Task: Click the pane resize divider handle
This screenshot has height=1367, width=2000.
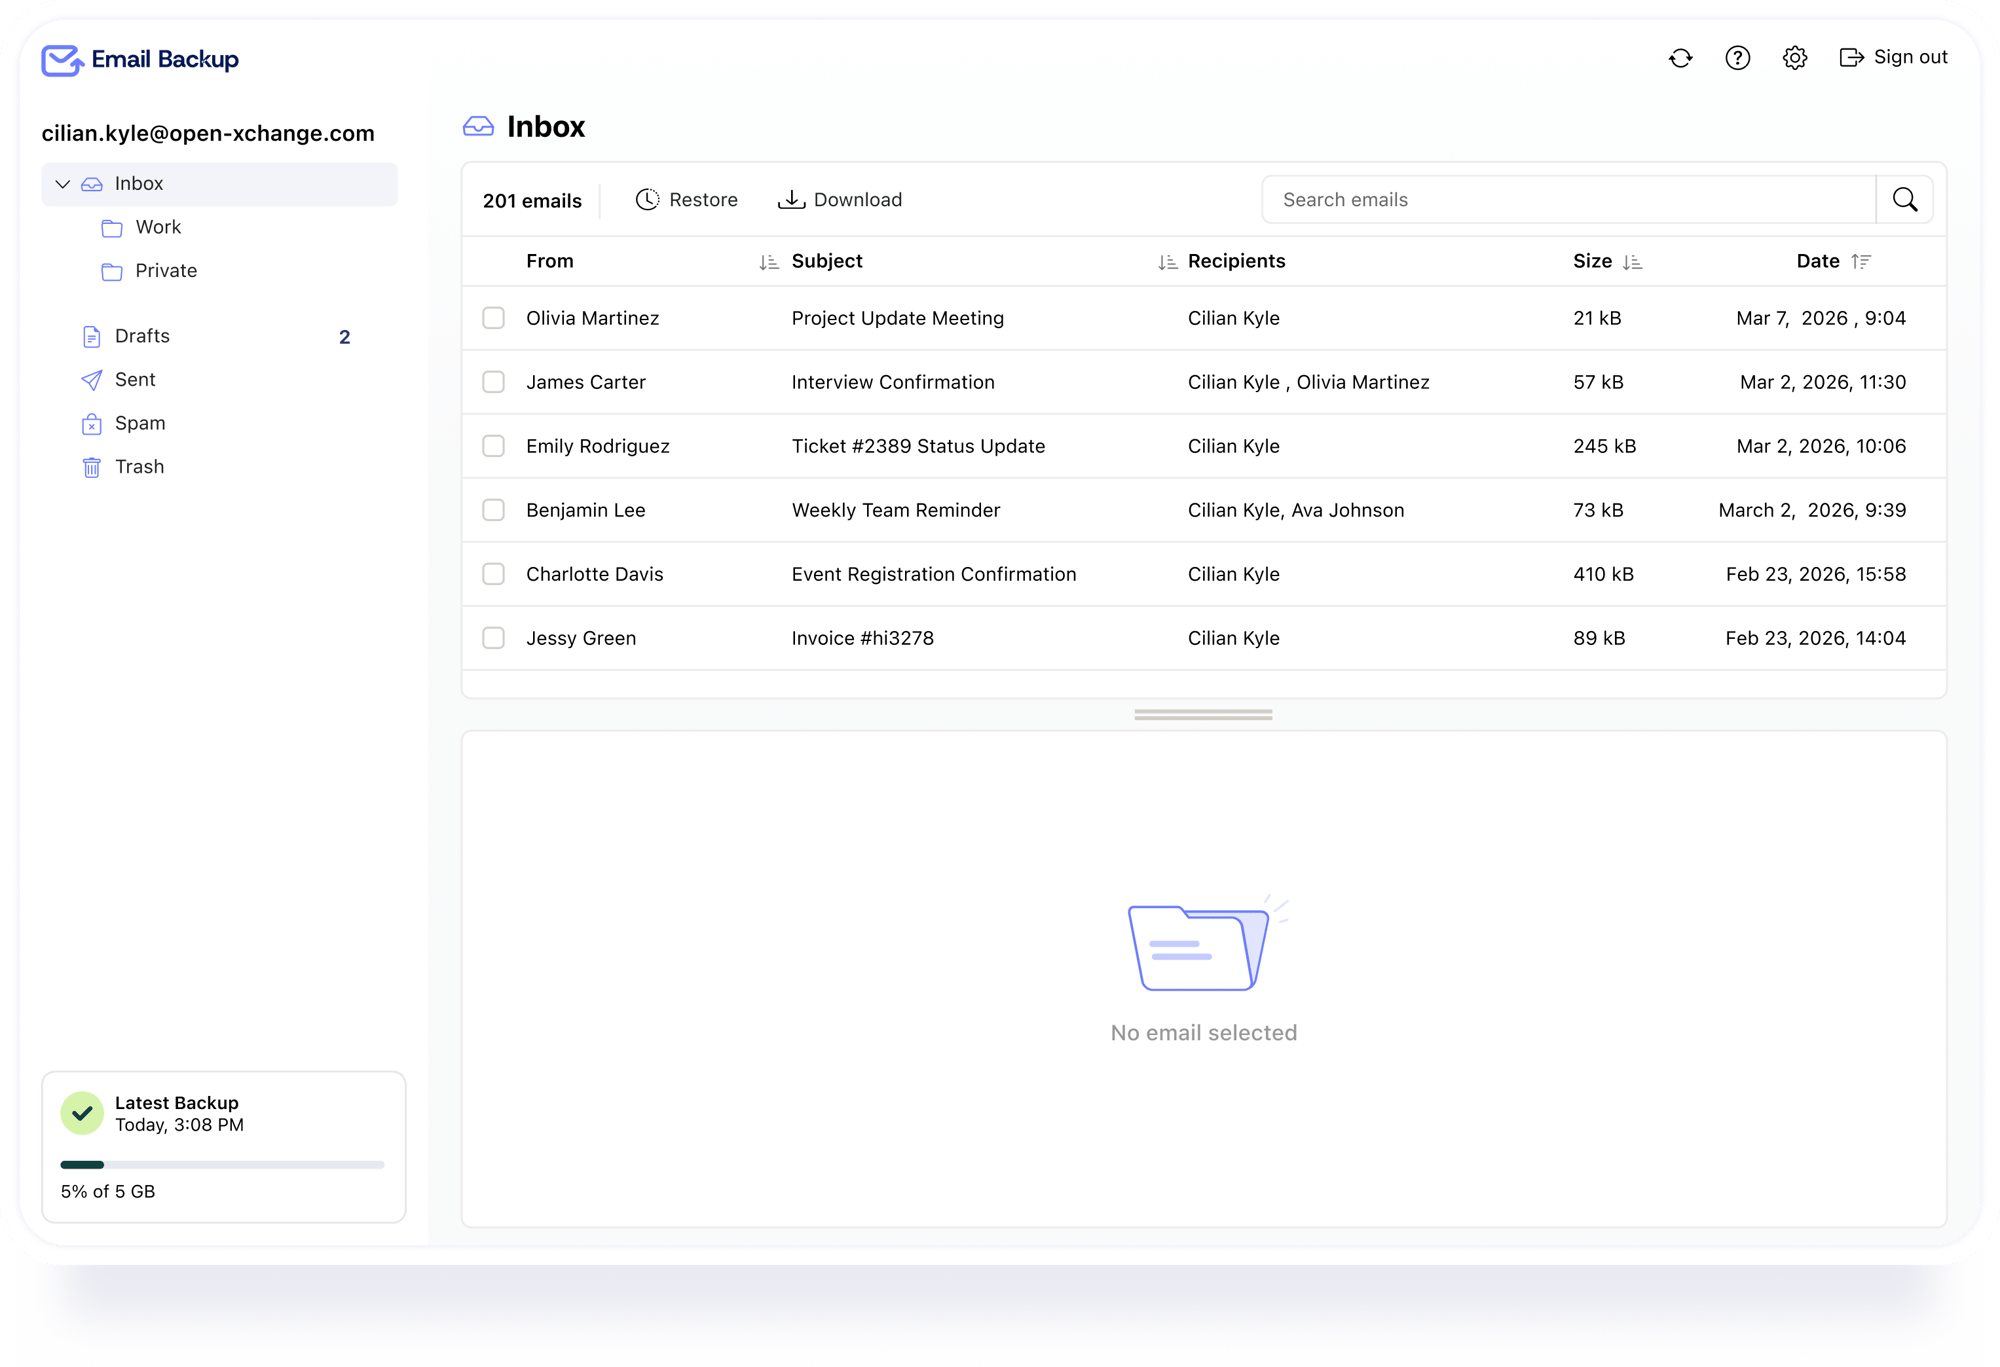Action: pyautogui.click(x=1203, y=715)
